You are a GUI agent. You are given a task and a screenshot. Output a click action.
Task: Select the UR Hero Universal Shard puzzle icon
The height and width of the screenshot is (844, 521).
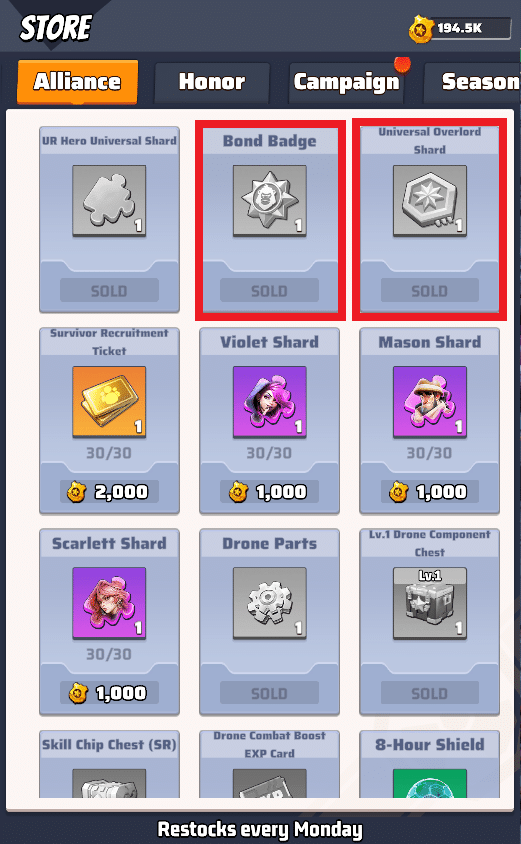(x=109, y=201)
